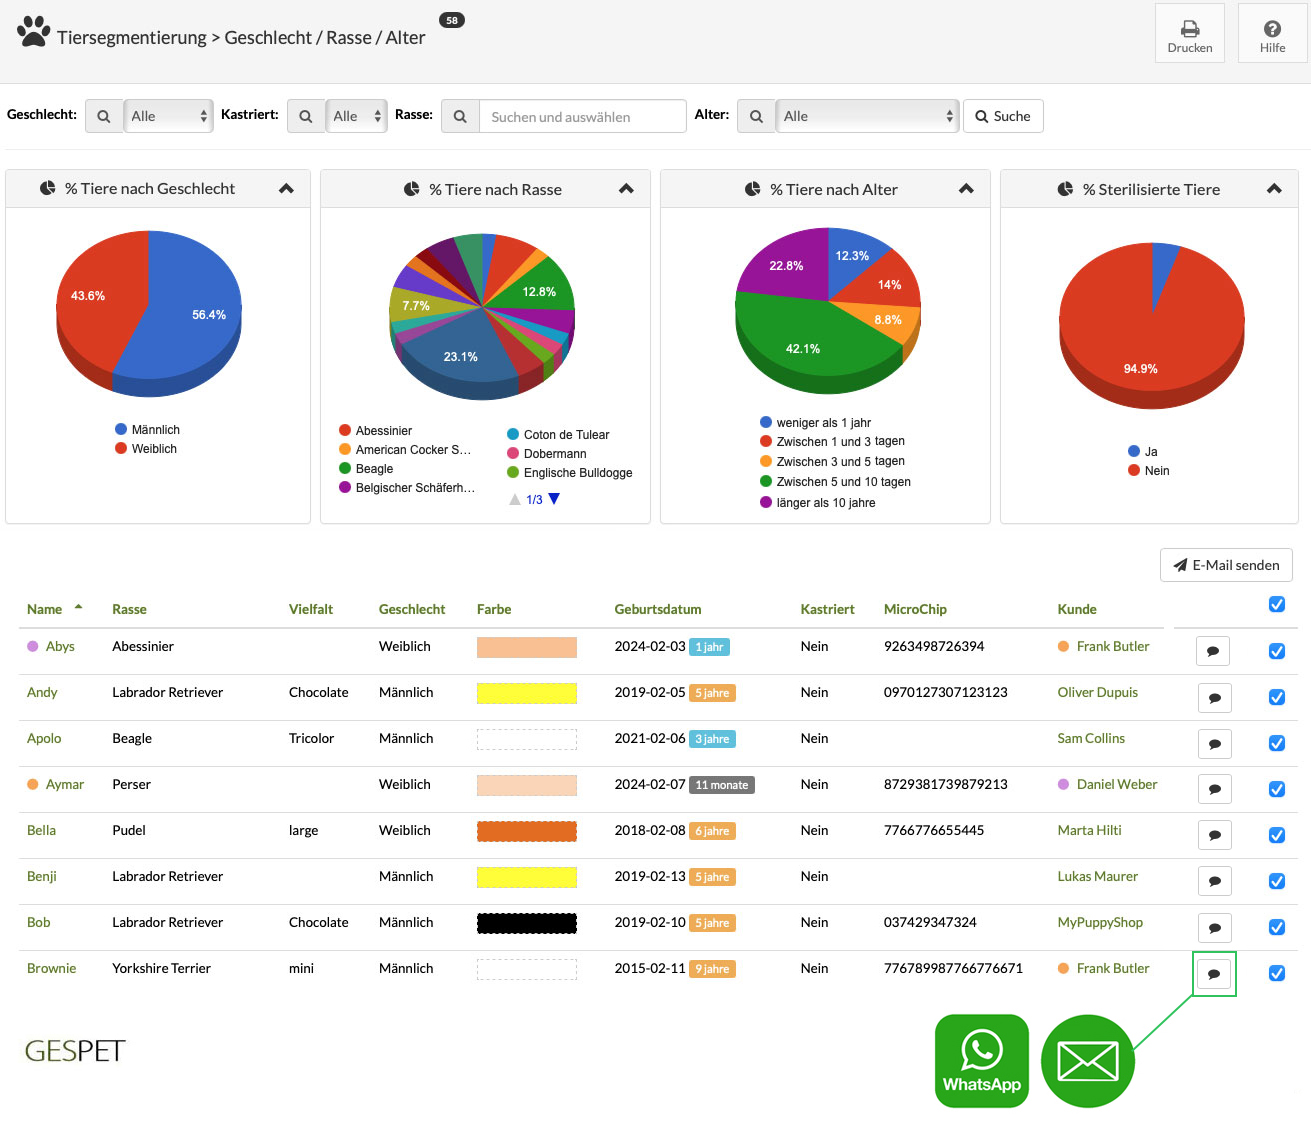Open the customer link Oliver Dupuis
Screen dimensions: 1311x1122
(x=1097, y=692)
